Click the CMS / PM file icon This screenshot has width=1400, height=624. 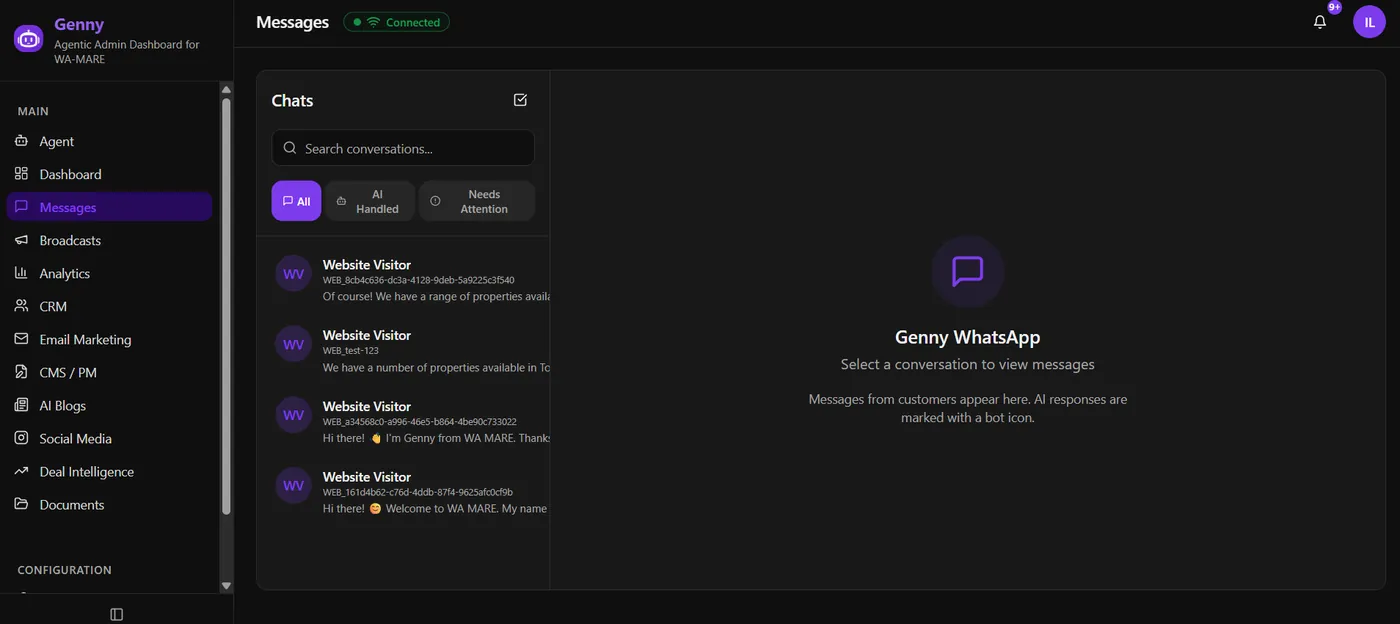point(21,372)
